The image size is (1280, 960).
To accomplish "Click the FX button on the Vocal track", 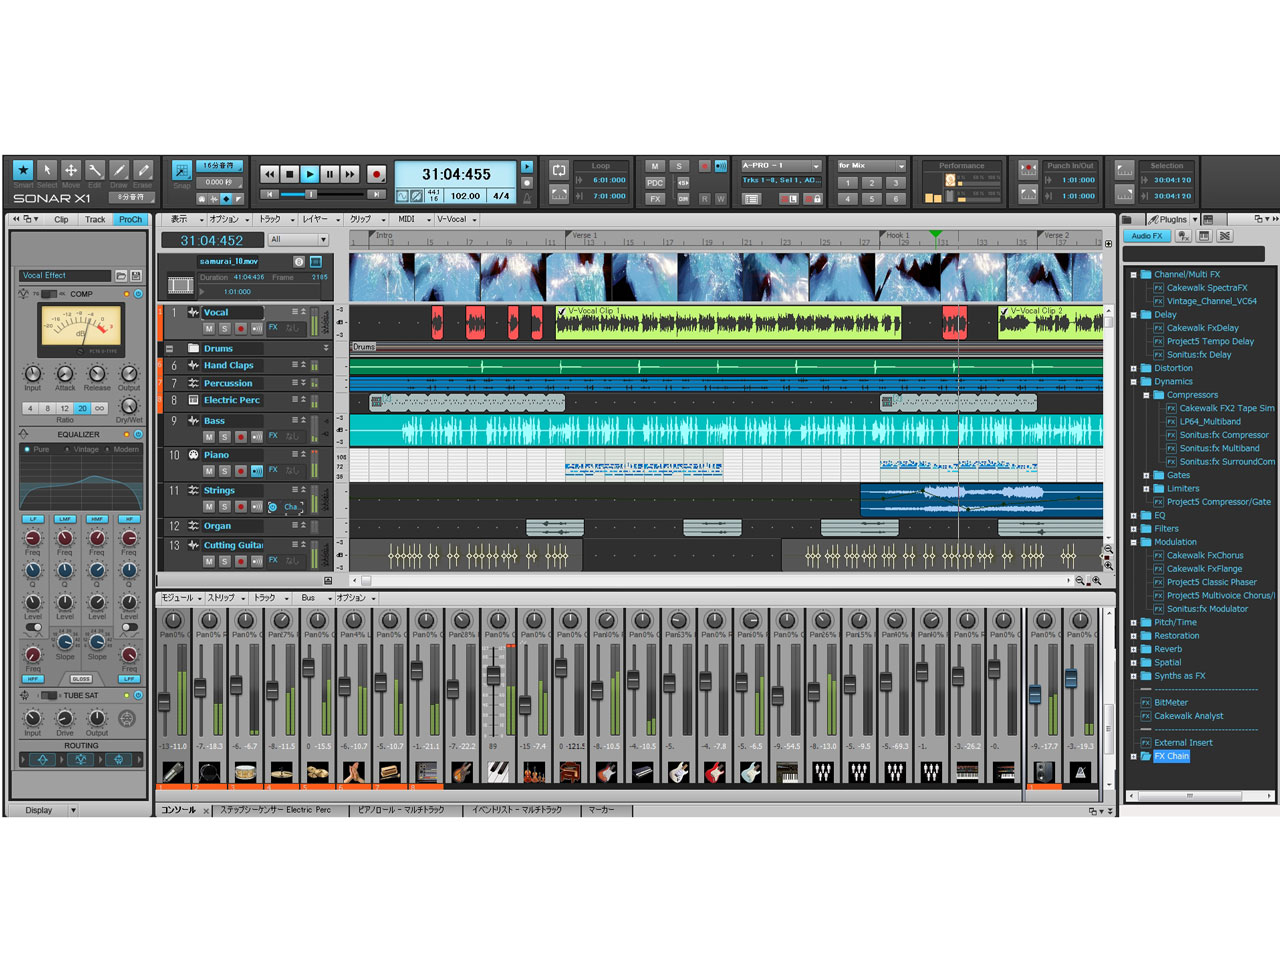I will pos(273,328).
